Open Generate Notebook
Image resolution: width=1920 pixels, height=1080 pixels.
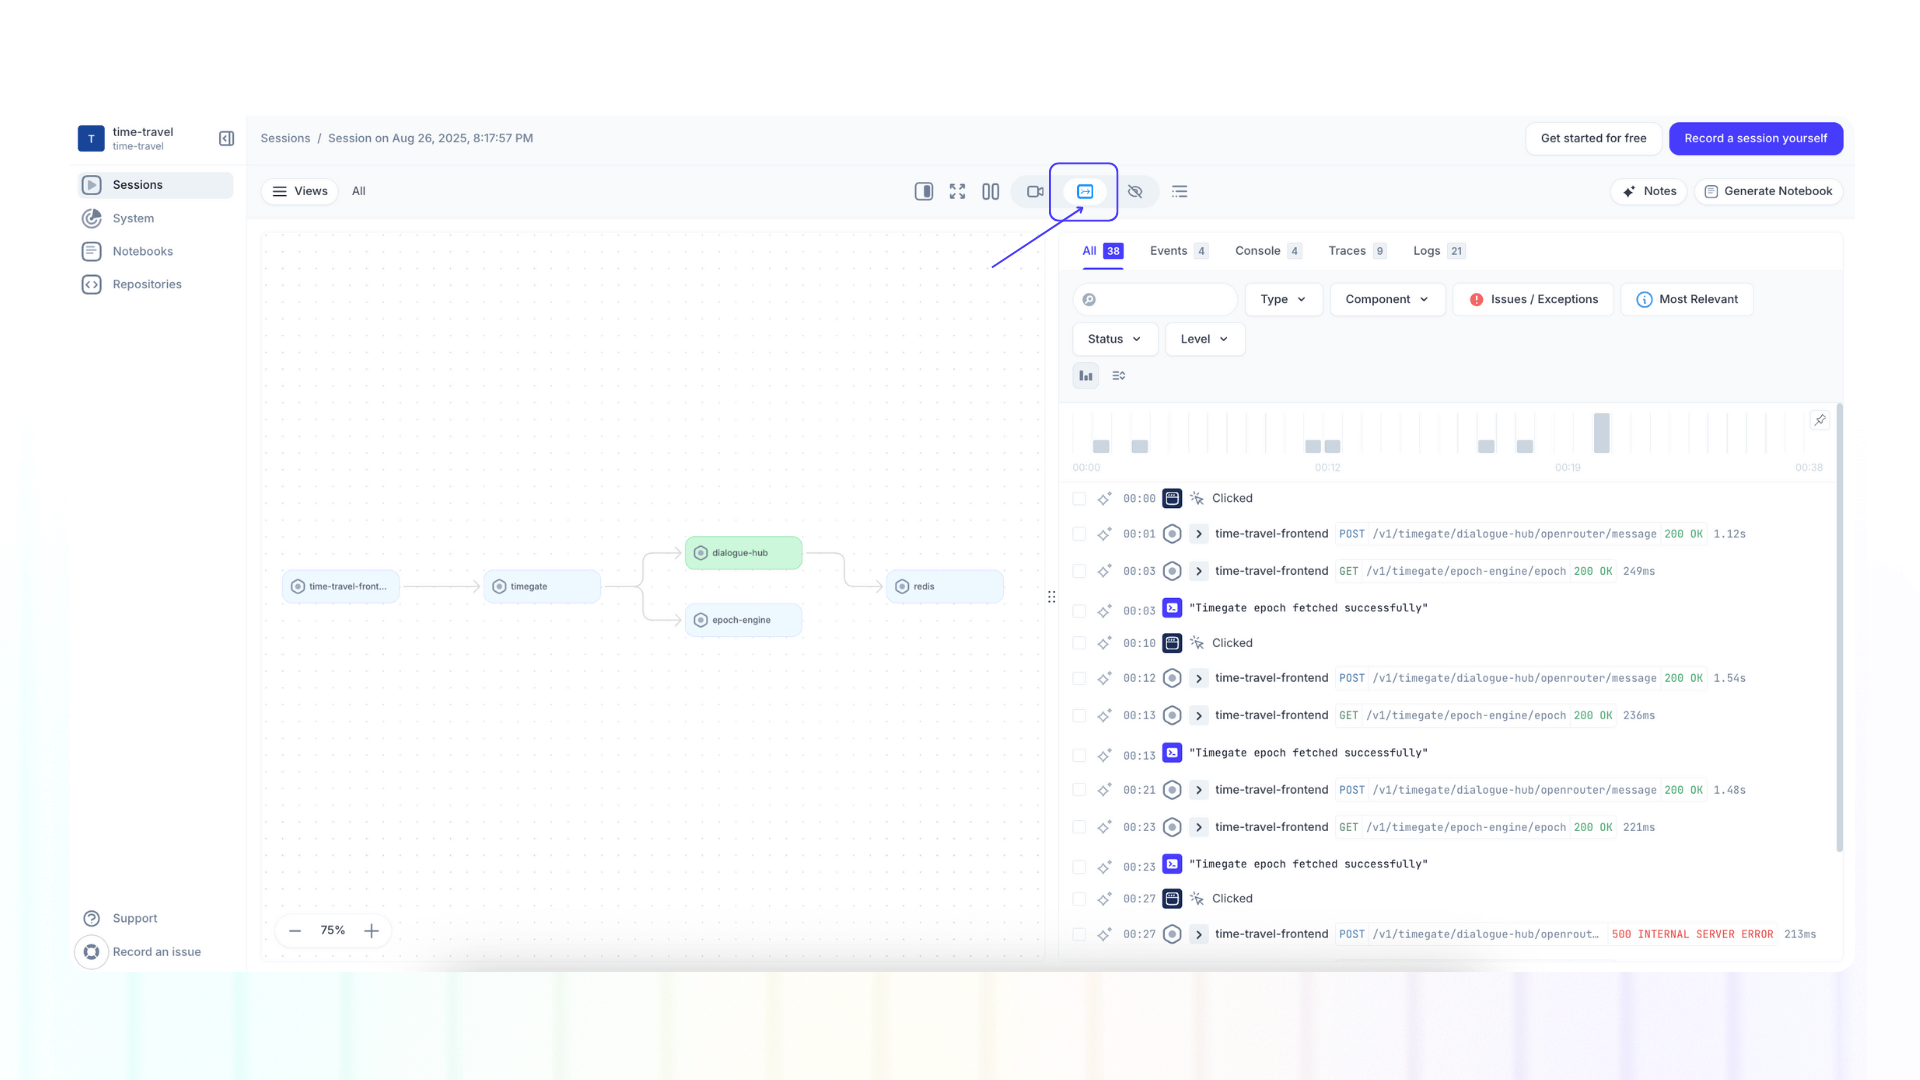[x=1768, y=191]
